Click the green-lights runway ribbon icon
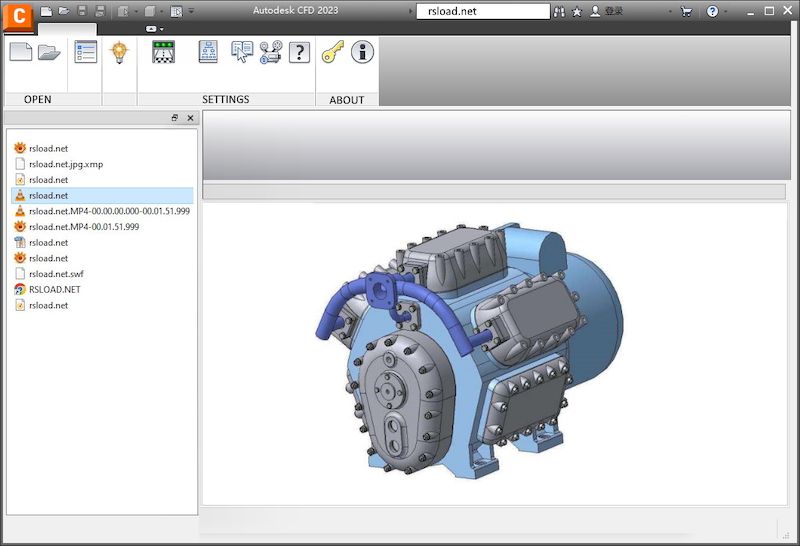This screenshot has width=800, height=546. pyautogui.click(x=164, y=52)
